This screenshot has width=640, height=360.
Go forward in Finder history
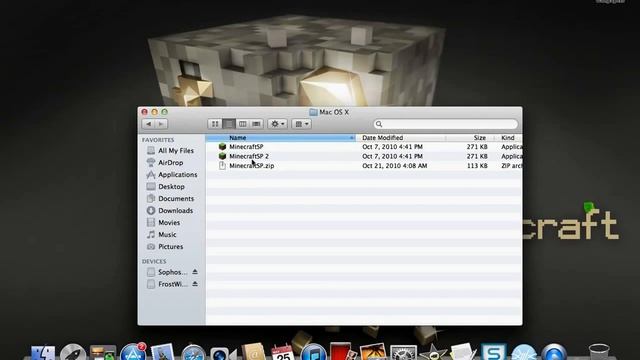161,124
